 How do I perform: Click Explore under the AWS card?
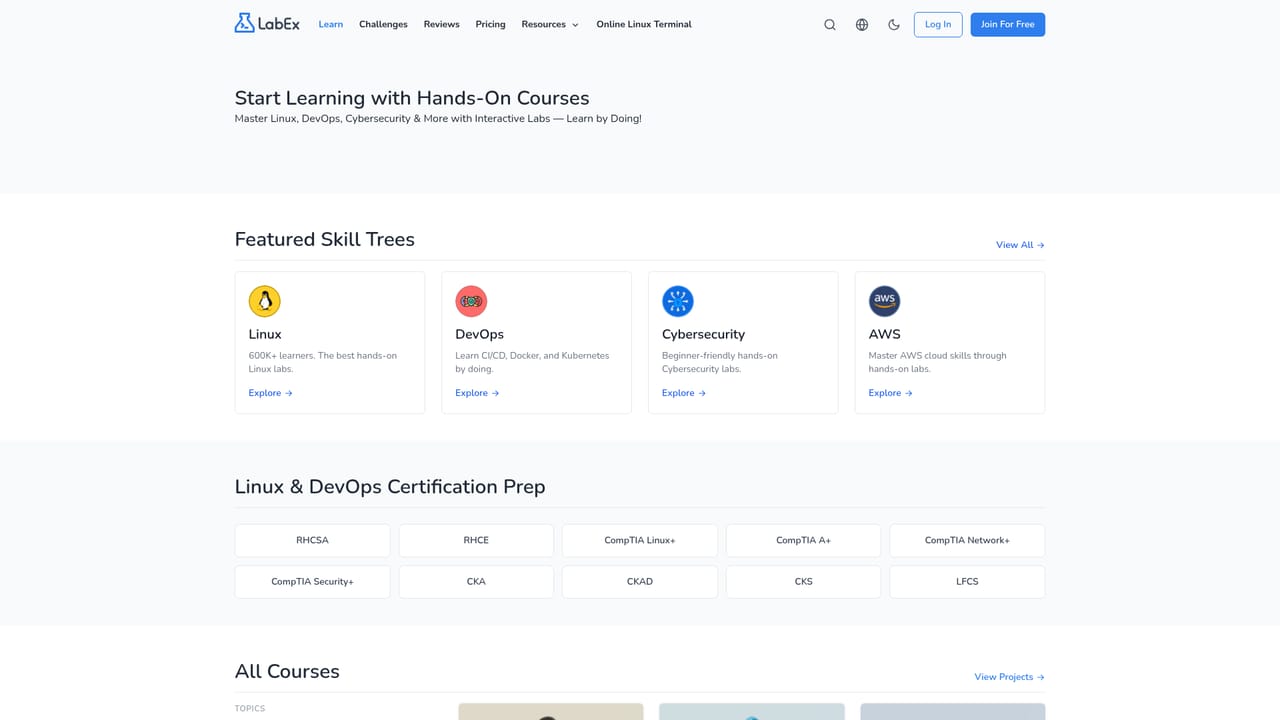click(x=891, y=393)
